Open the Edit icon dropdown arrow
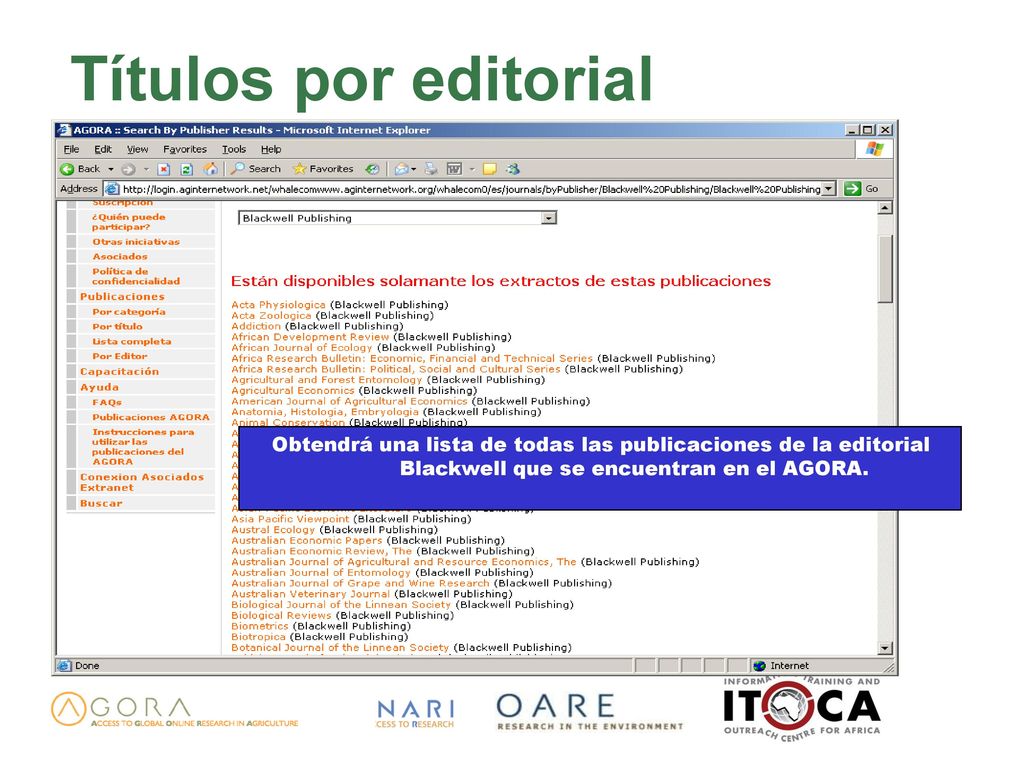 click(x=472, y=169)
